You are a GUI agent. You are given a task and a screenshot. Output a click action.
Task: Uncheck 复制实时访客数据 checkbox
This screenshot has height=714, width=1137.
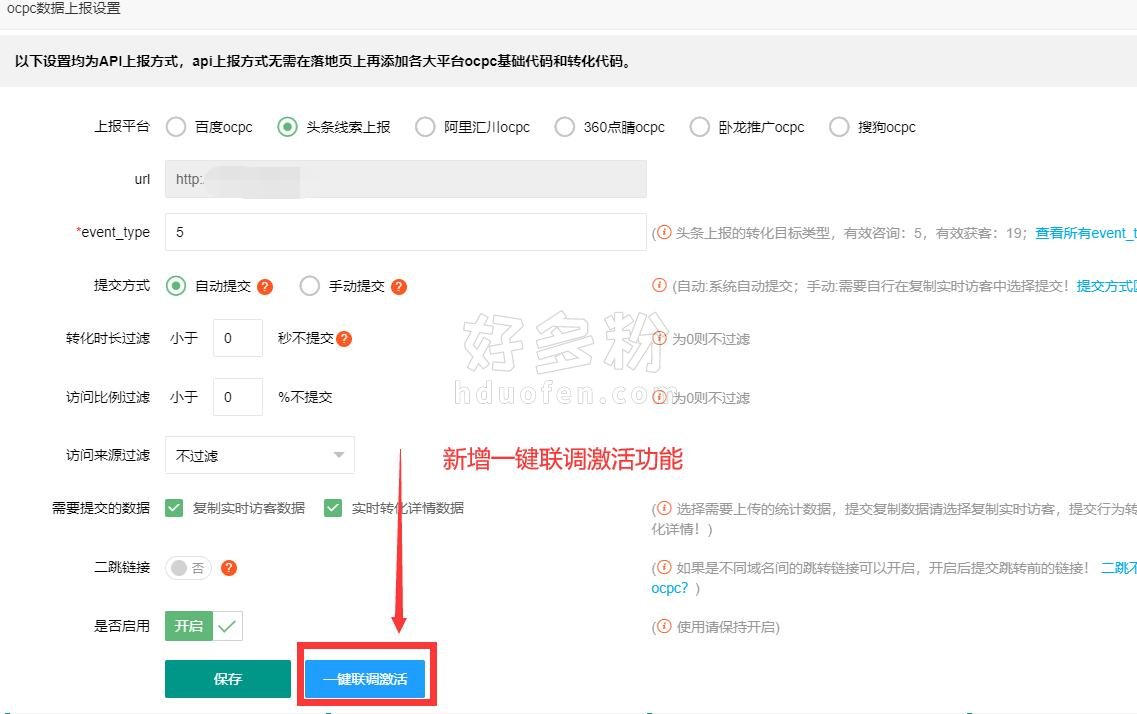click(174, 508)
